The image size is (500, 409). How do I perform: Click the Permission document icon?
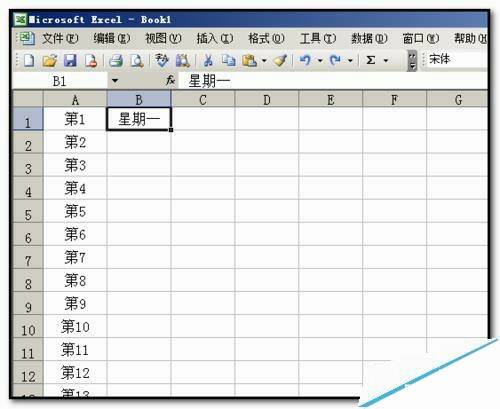point(91,61)
